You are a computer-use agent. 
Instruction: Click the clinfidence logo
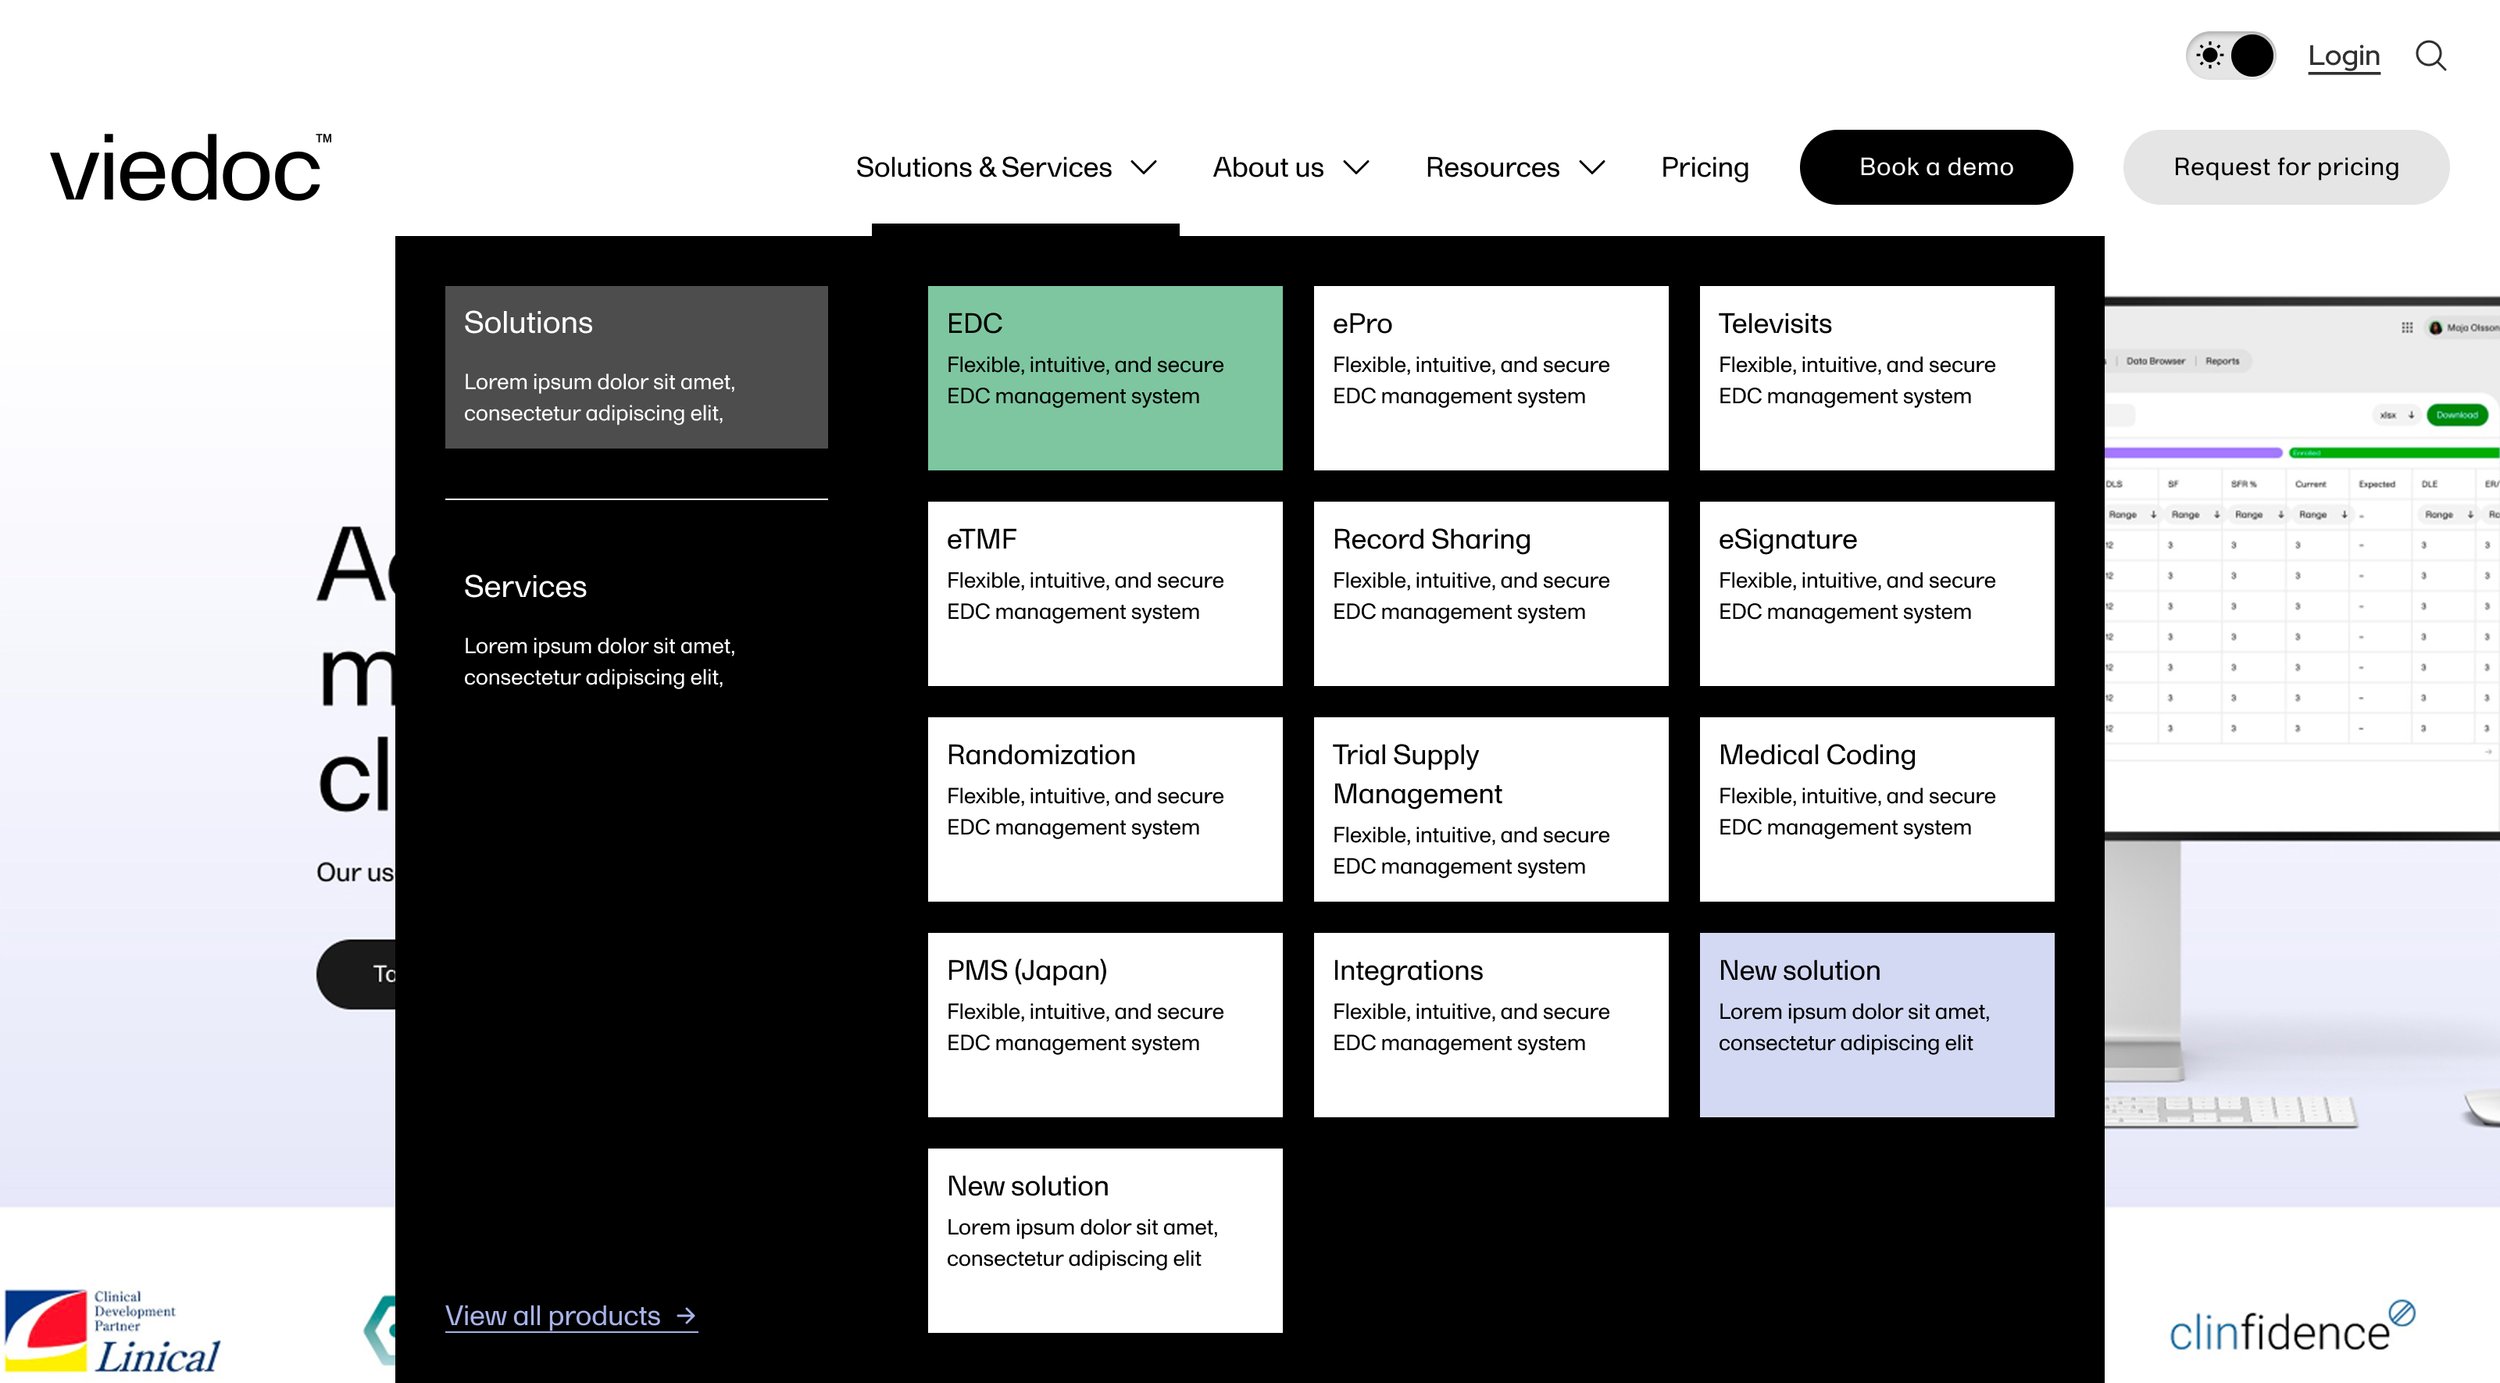[2290, 1330]
